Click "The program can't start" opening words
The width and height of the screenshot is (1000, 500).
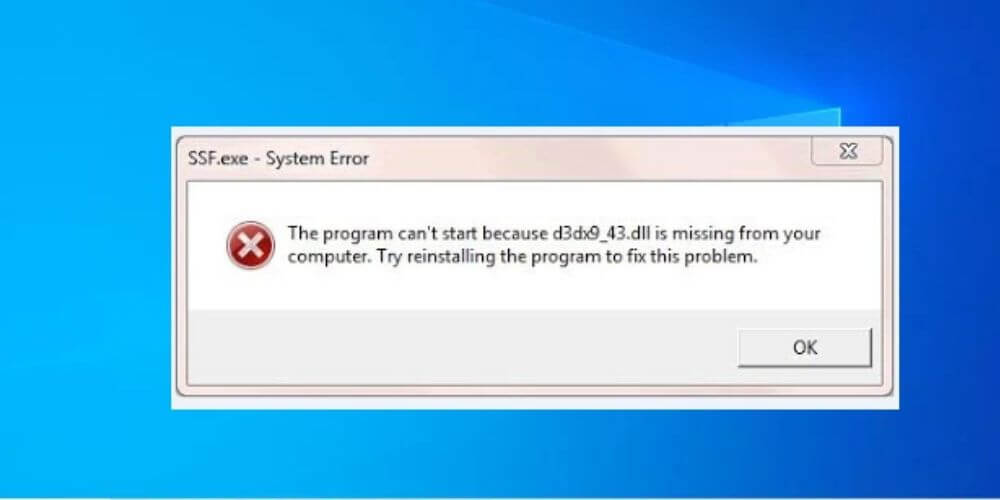pyautogui.click(x=382, y=234)
